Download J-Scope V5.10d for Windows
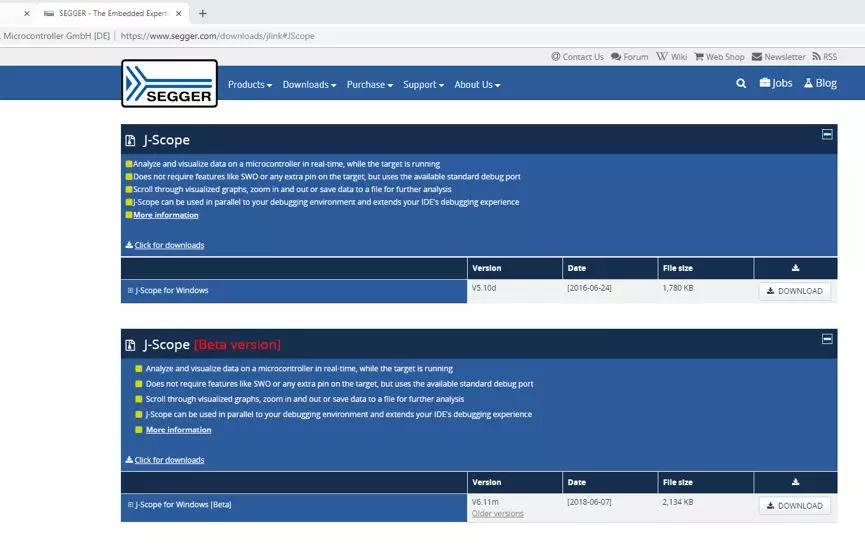 point(794,291)
